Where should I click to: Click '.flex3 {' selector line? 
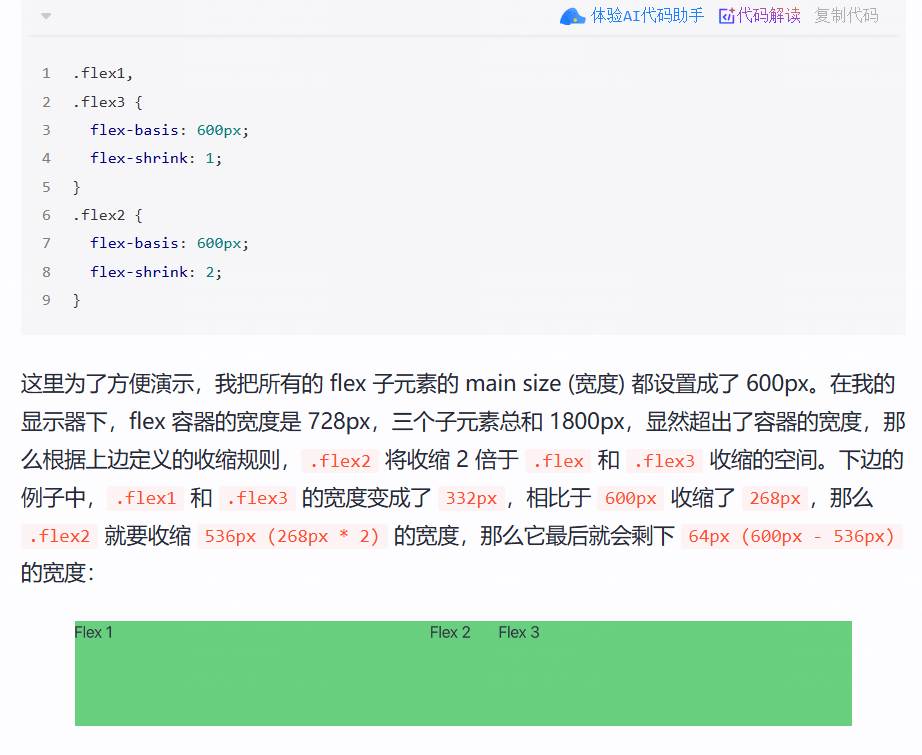click(108, 102)
